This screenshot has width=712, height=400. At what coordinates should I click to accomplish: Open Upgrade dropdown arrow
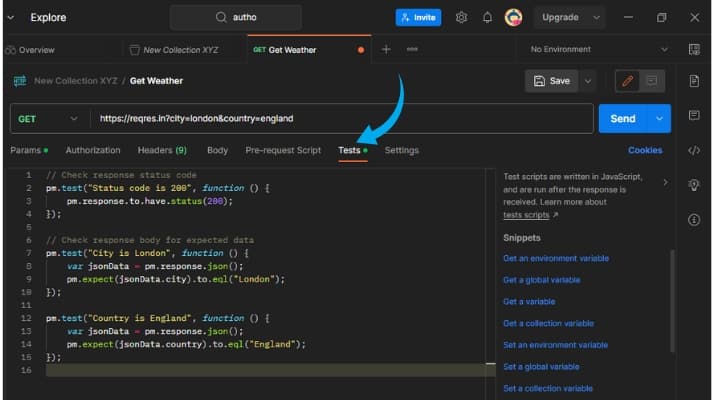point(596,18)
